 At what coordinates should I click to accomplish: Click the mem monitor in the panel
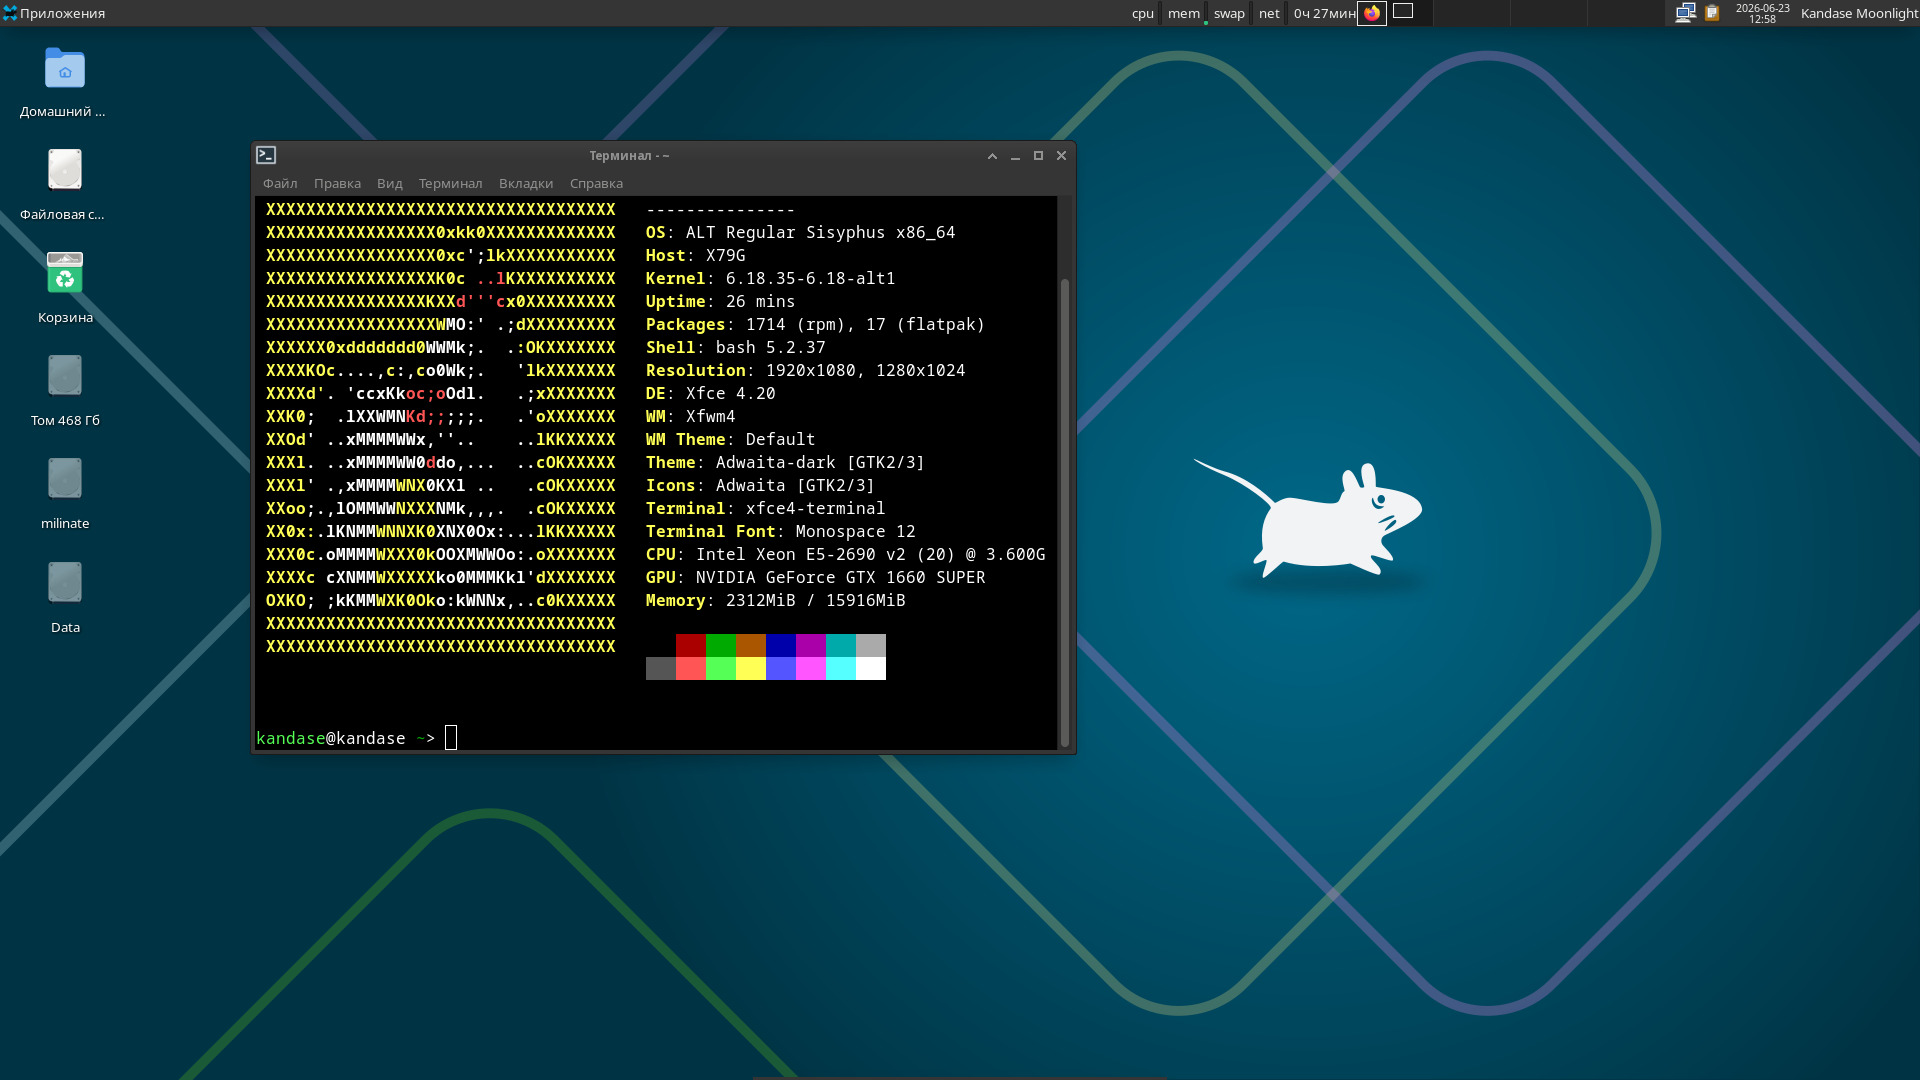point(1184,13)
